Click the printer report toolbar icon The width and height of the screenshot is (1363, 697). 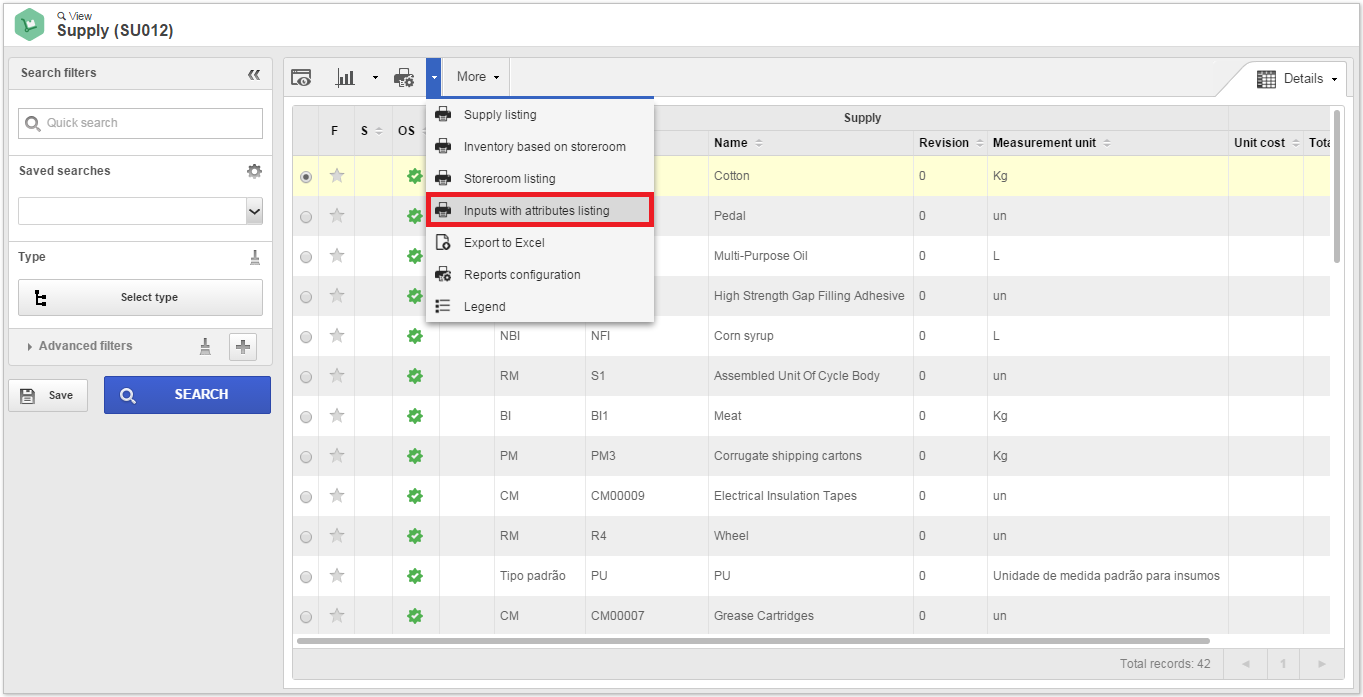[x=404, y=77]
